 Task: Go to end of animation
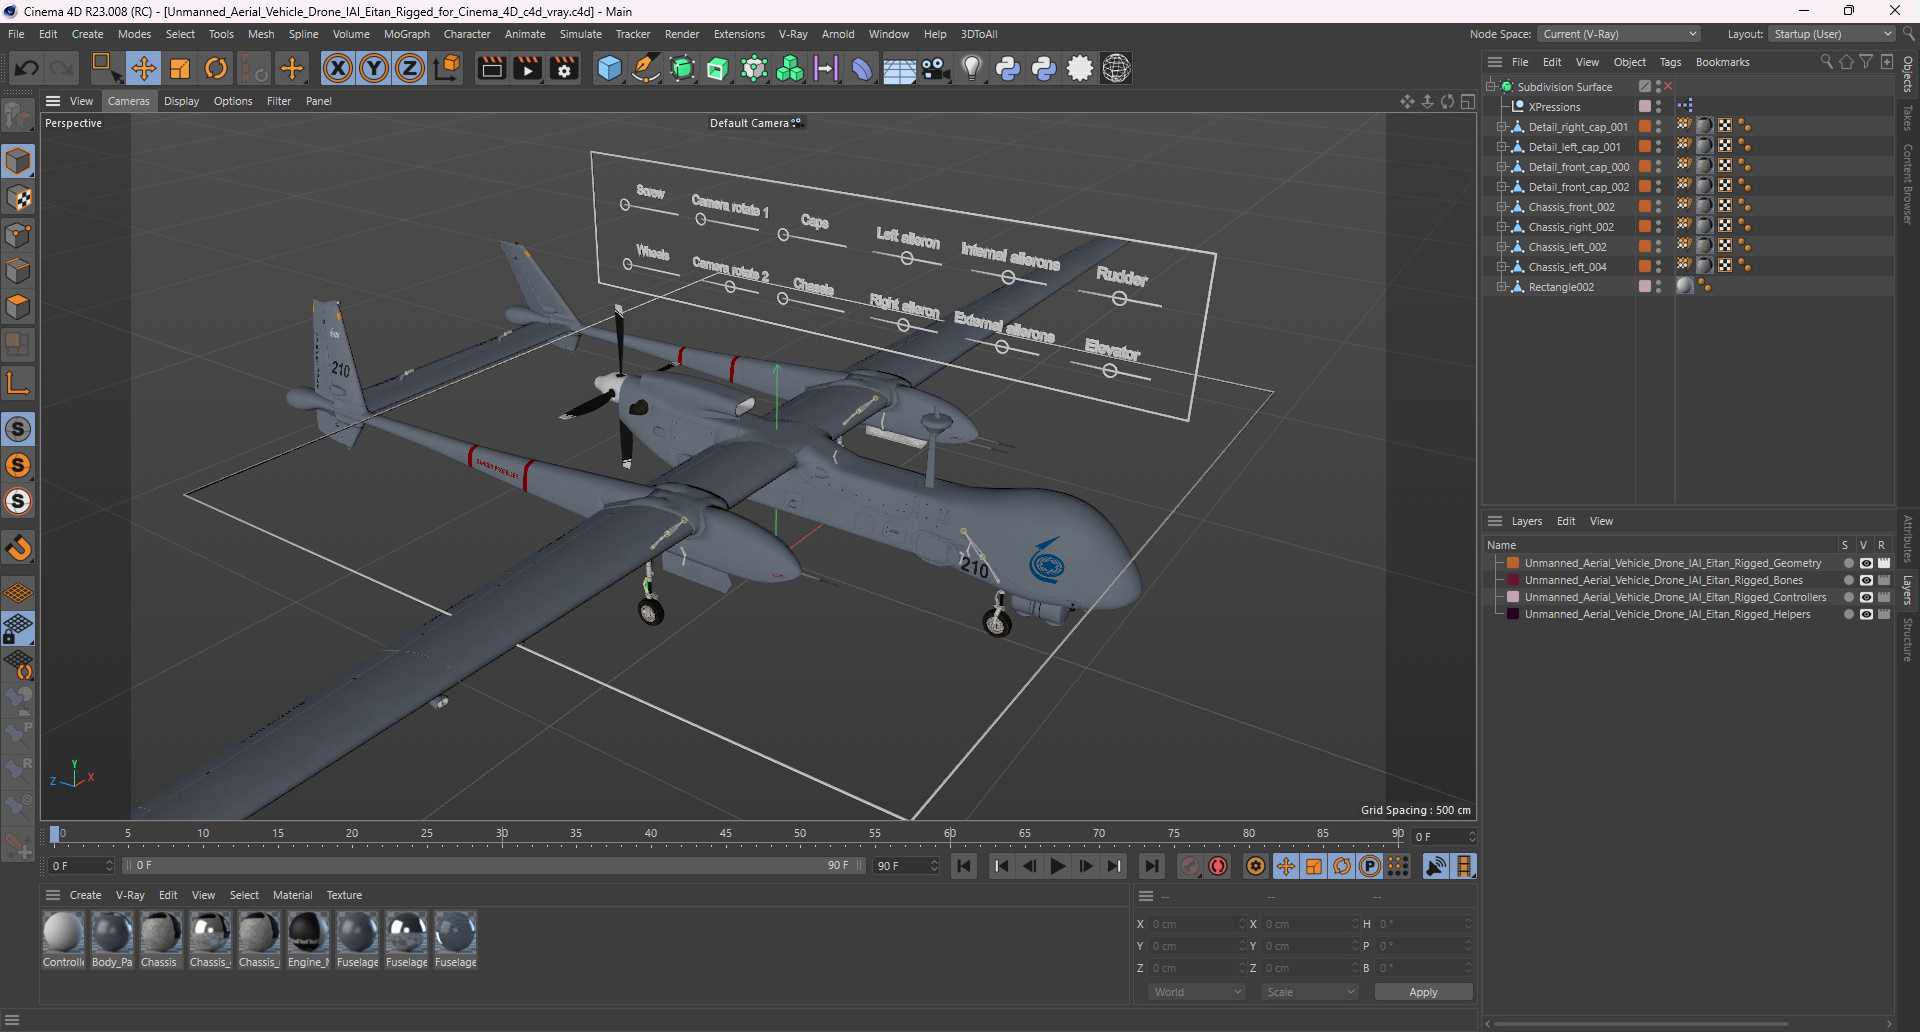point(1151,866)
